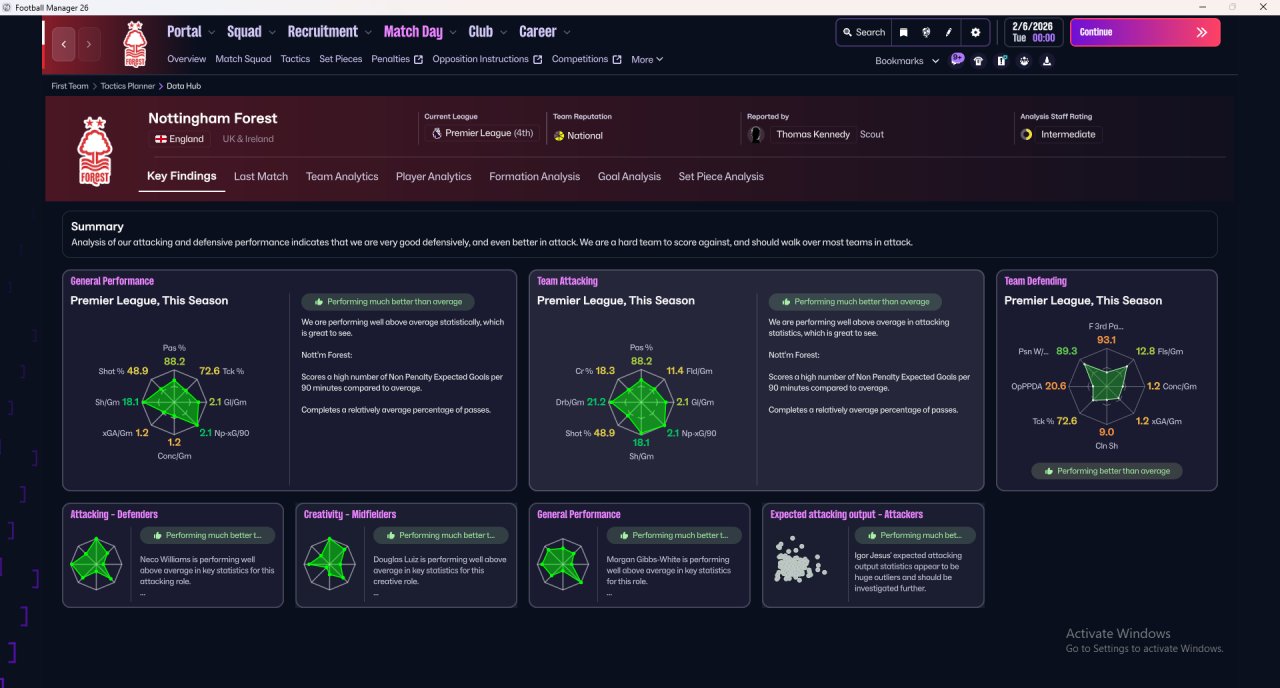Screen dimensions: 1280x688
Task: Click the Data Hub breadcrumb text
Action: 184,87
